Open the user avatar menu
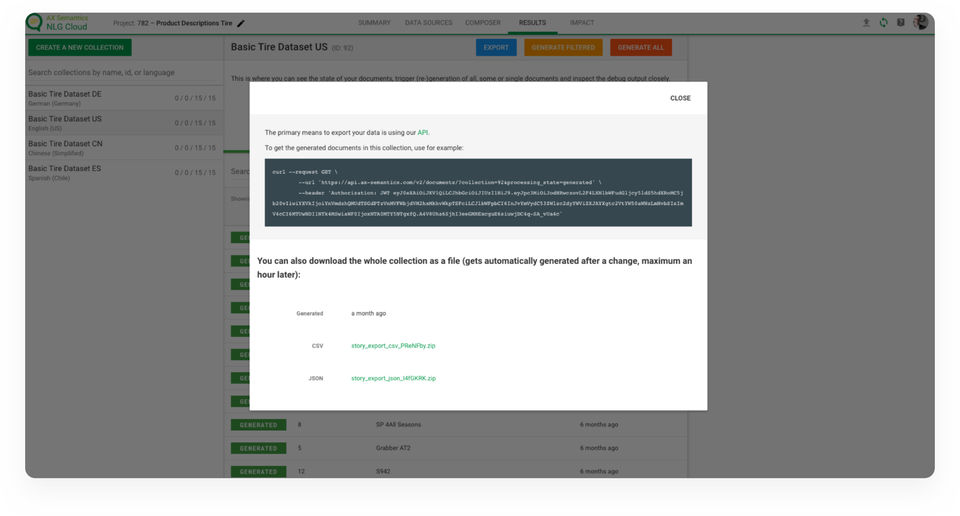The width and height of the screenshot is (960, 516). click(920, 22)
